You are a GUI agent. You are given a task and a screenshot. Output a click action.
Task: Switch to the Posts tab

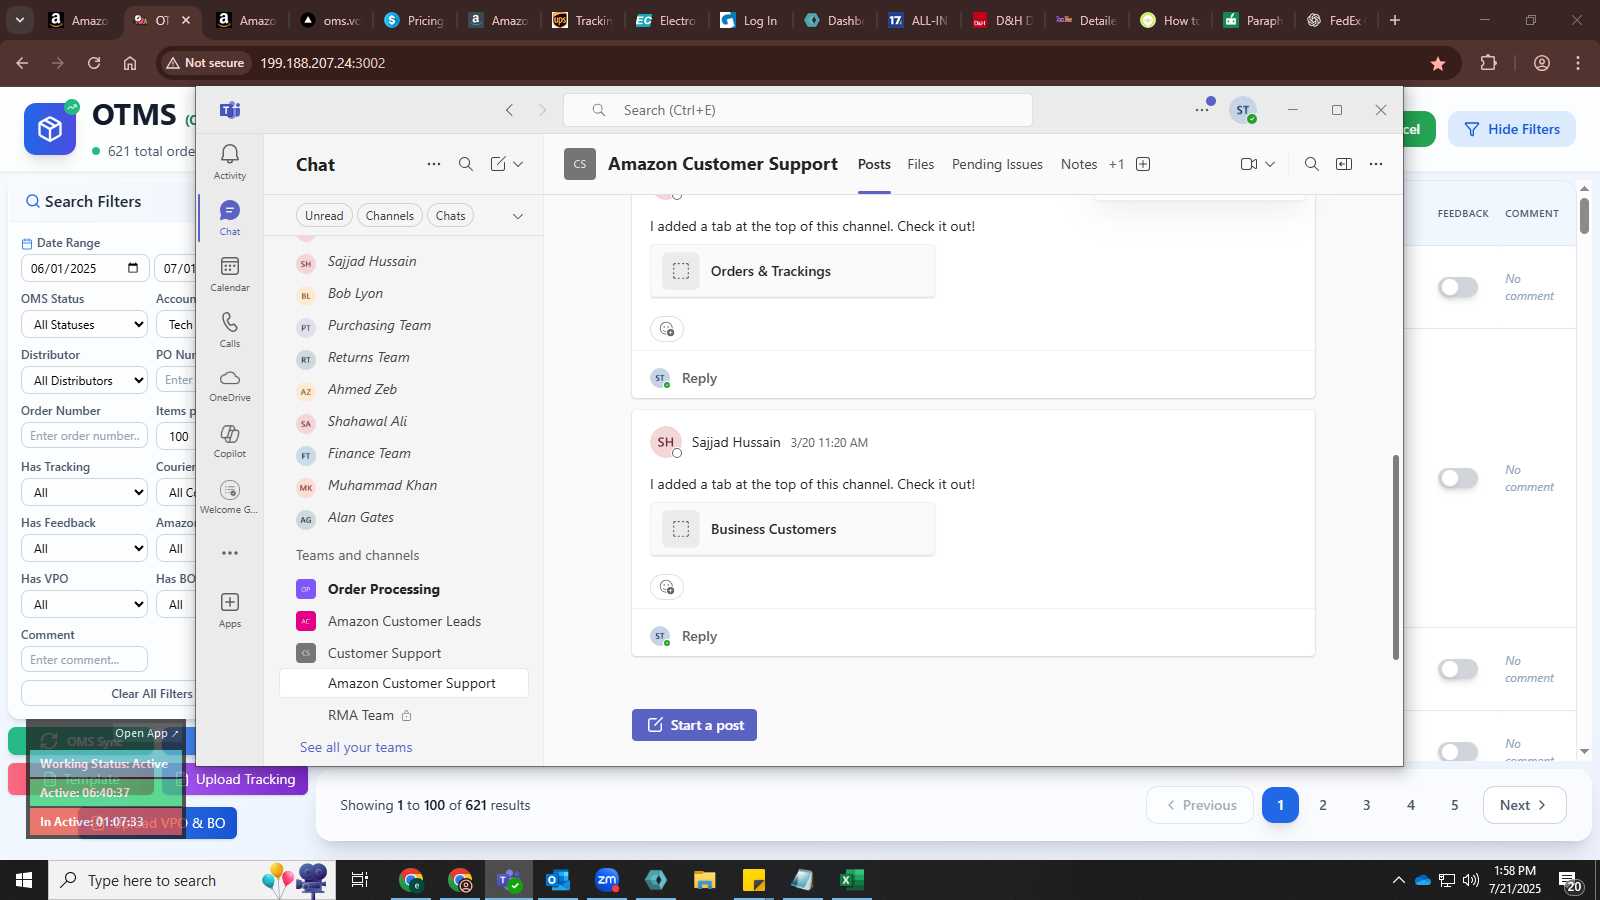874,164
